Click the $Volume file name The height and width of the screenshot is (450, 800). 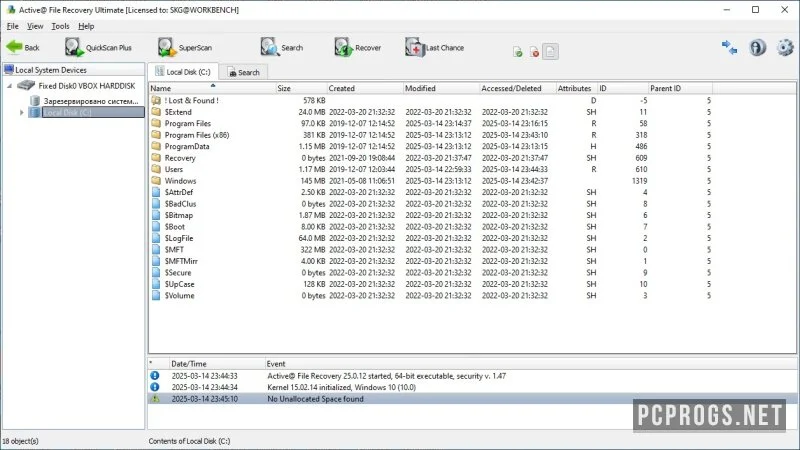click(x=180, y=295)
